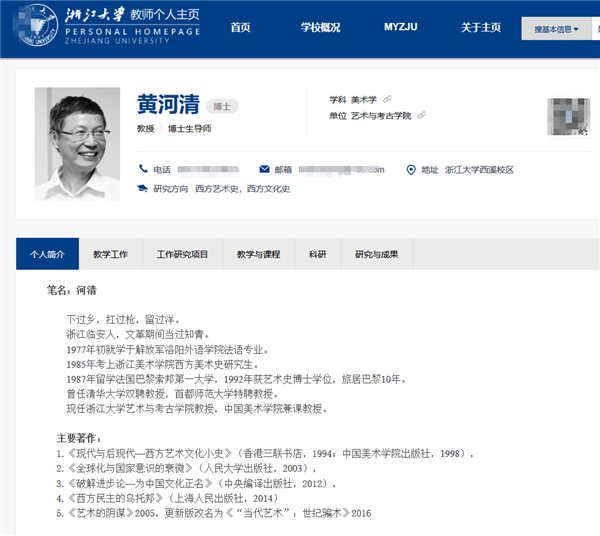
Task: Click the name heading 黄河清
Action: tap(168, 104)
